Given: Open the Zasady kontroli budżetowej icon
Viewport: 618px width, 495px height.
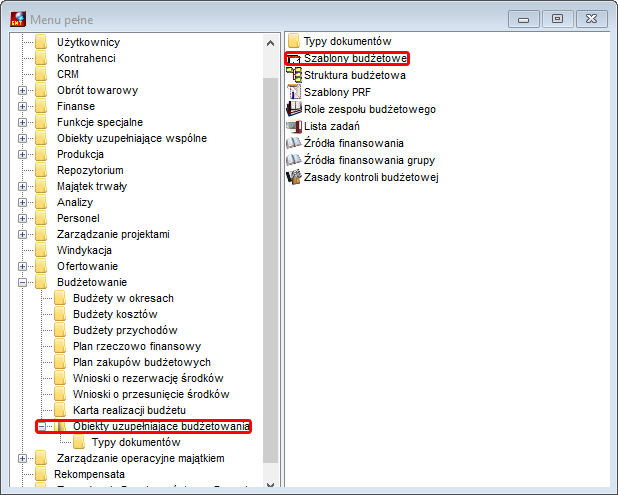Looking at the screenshot, I should [294, 177].
